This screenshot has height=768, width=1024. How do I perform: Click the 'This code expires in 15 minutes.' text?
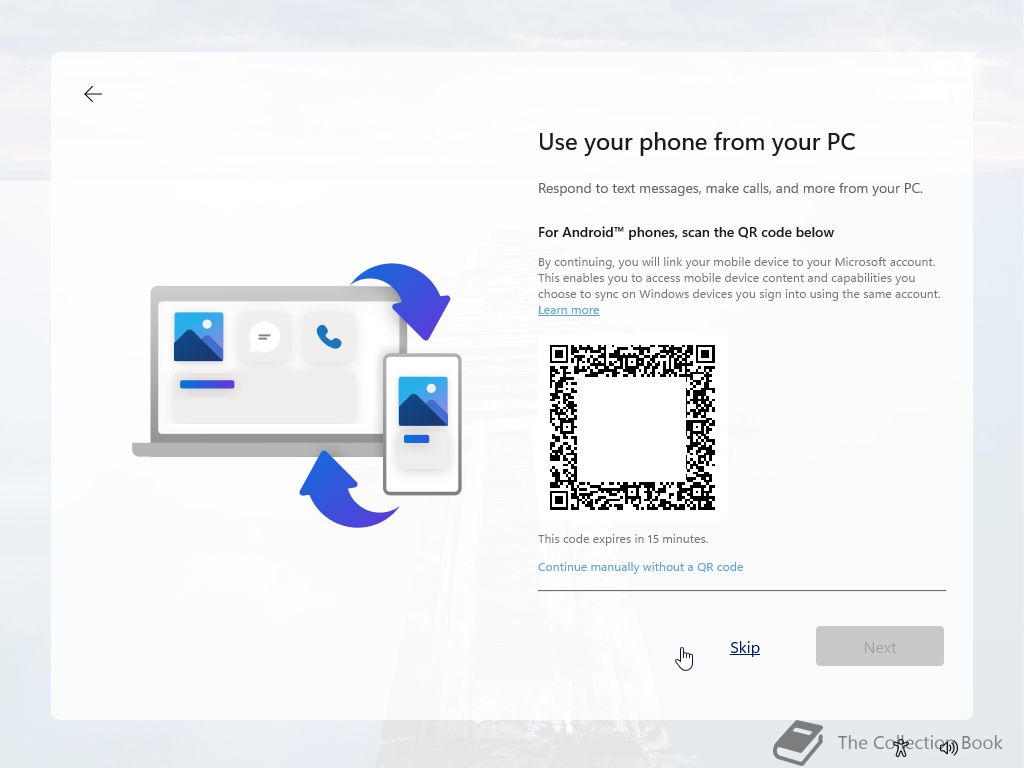tap(622, 539)
